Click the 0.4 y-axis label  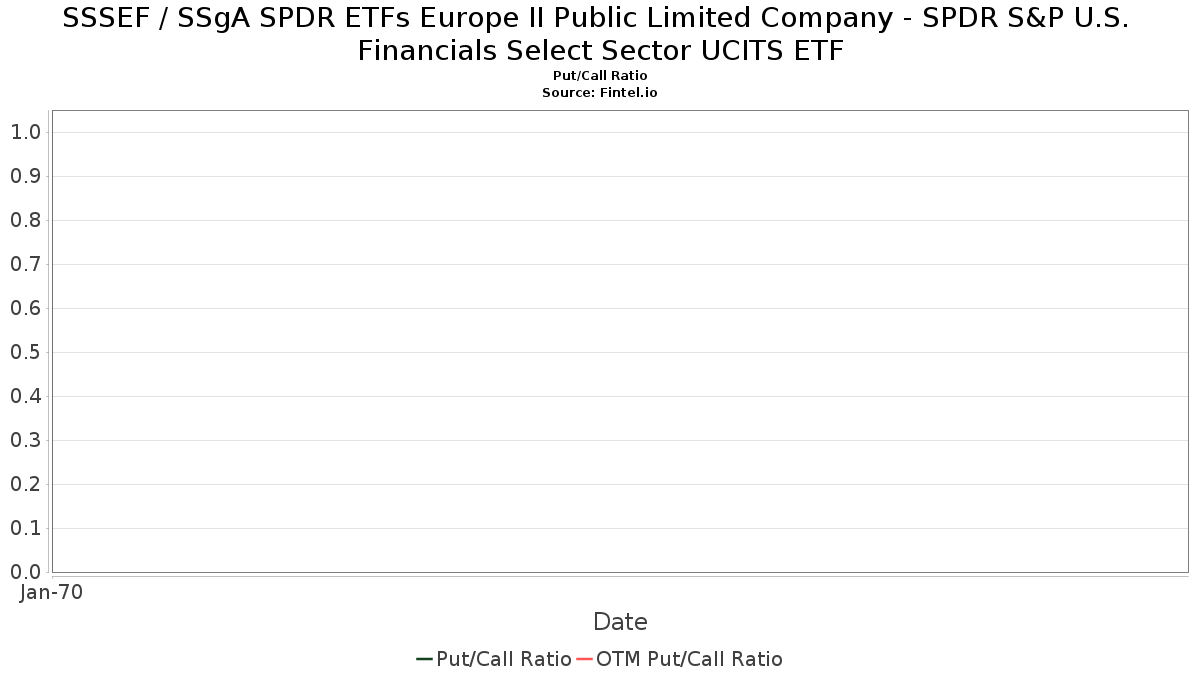click(25, 396)
